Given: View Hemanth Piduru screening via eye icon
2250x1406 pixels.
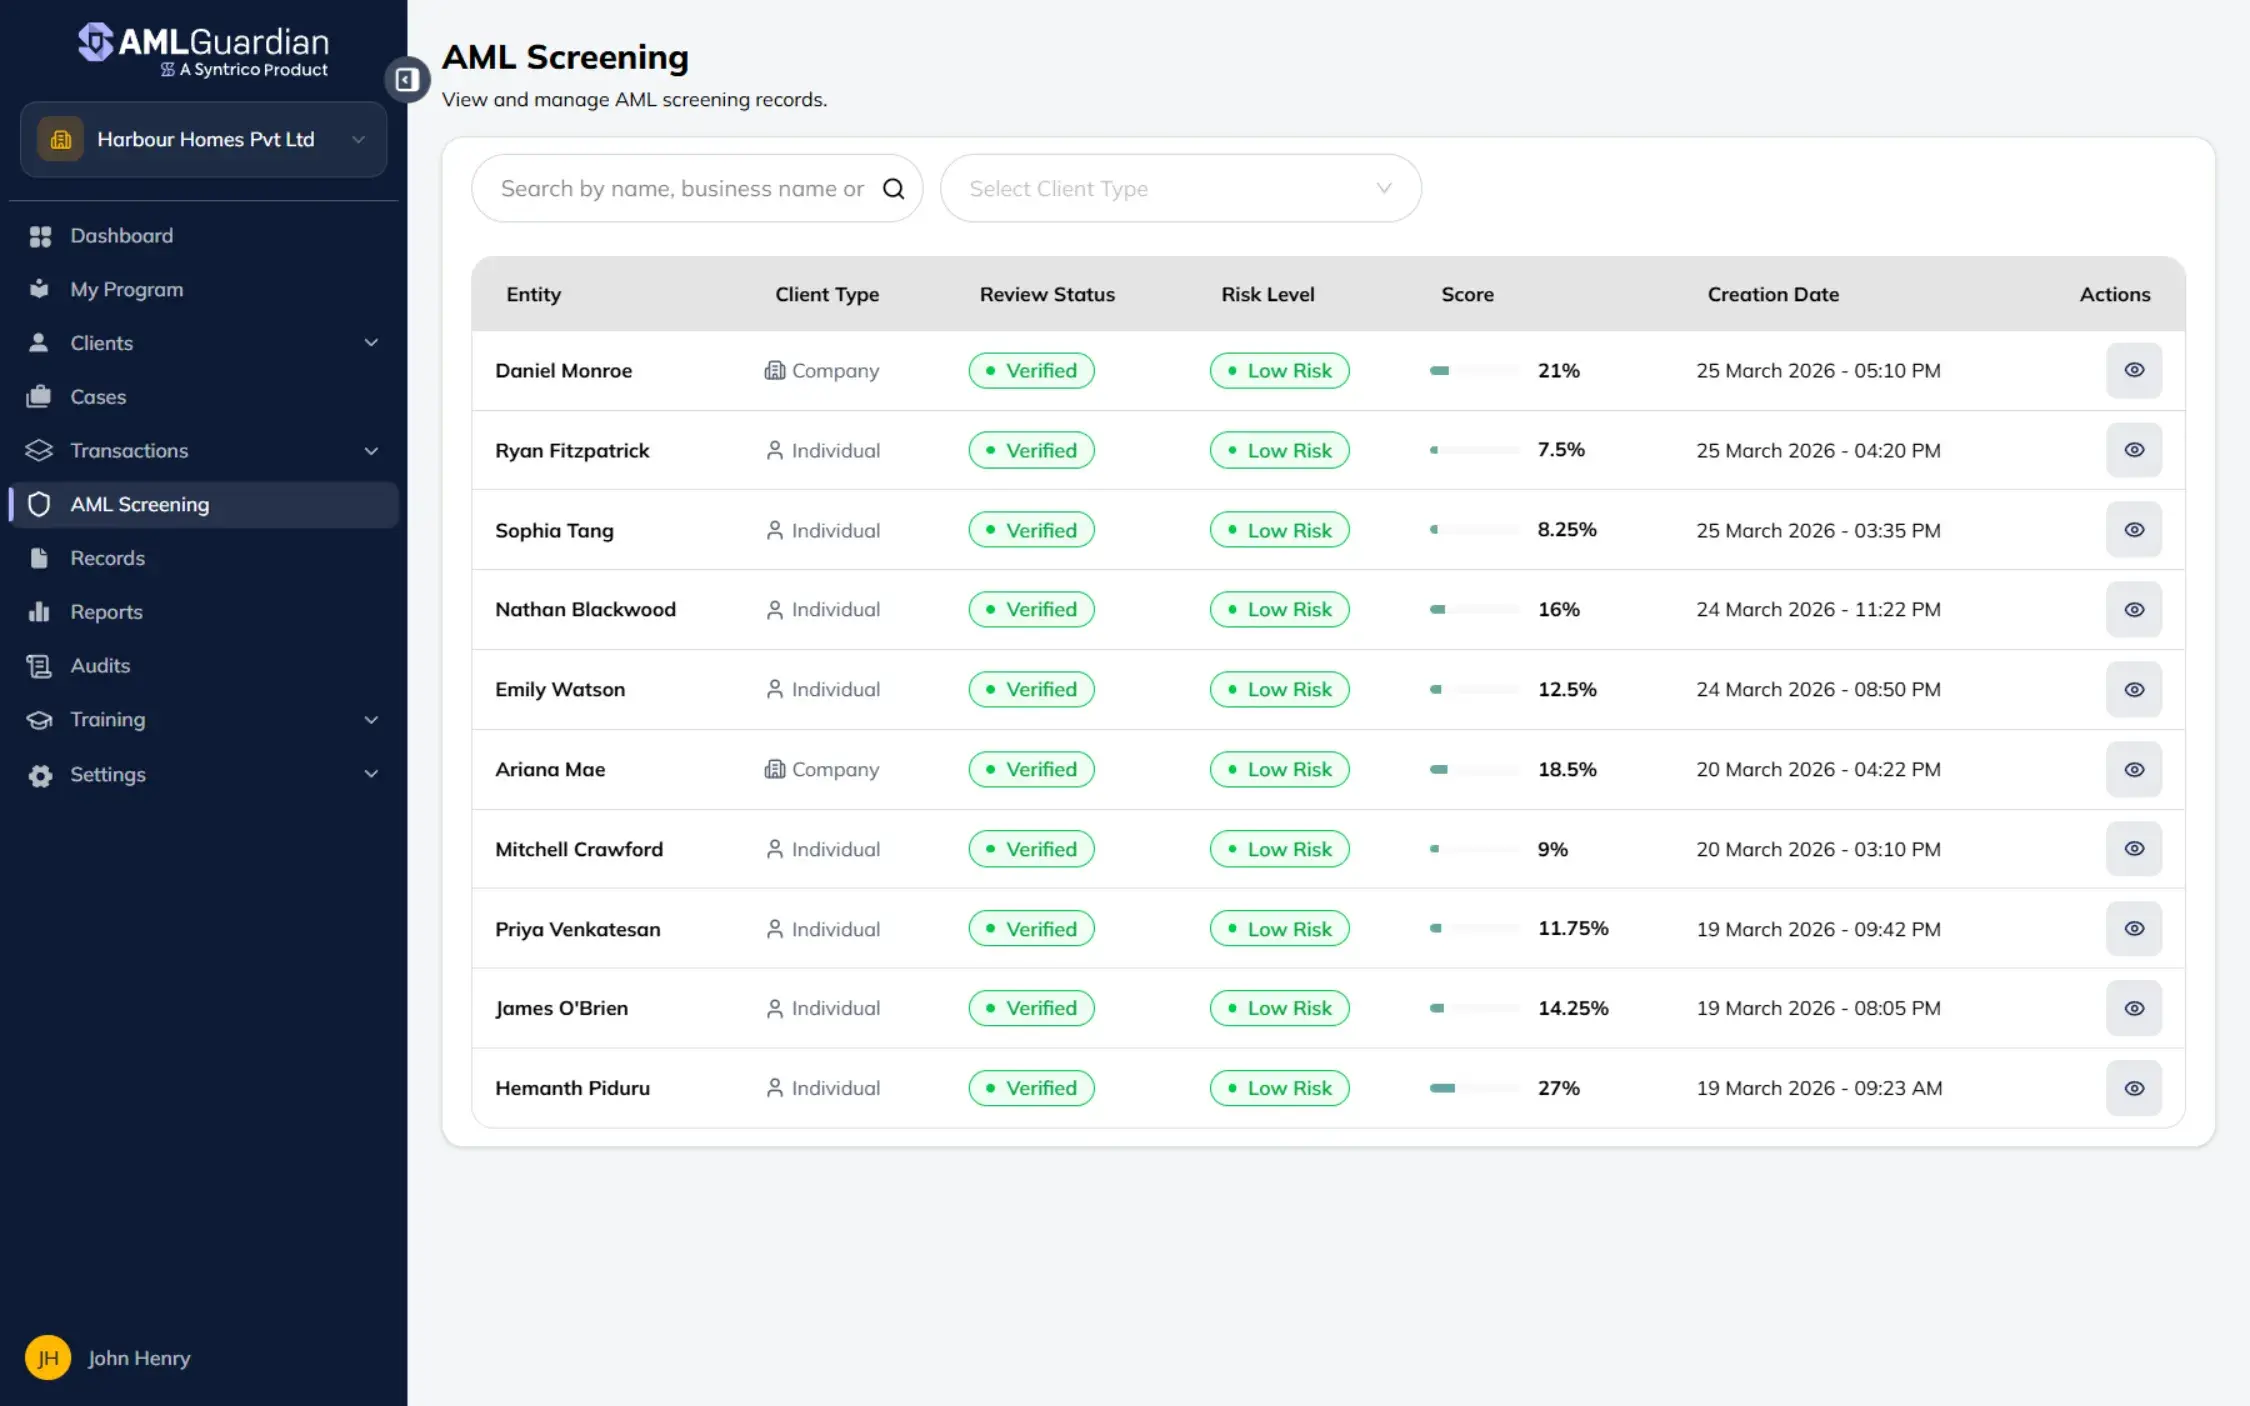Looking at the screenshot, I should click(x=2133, y=1088).
